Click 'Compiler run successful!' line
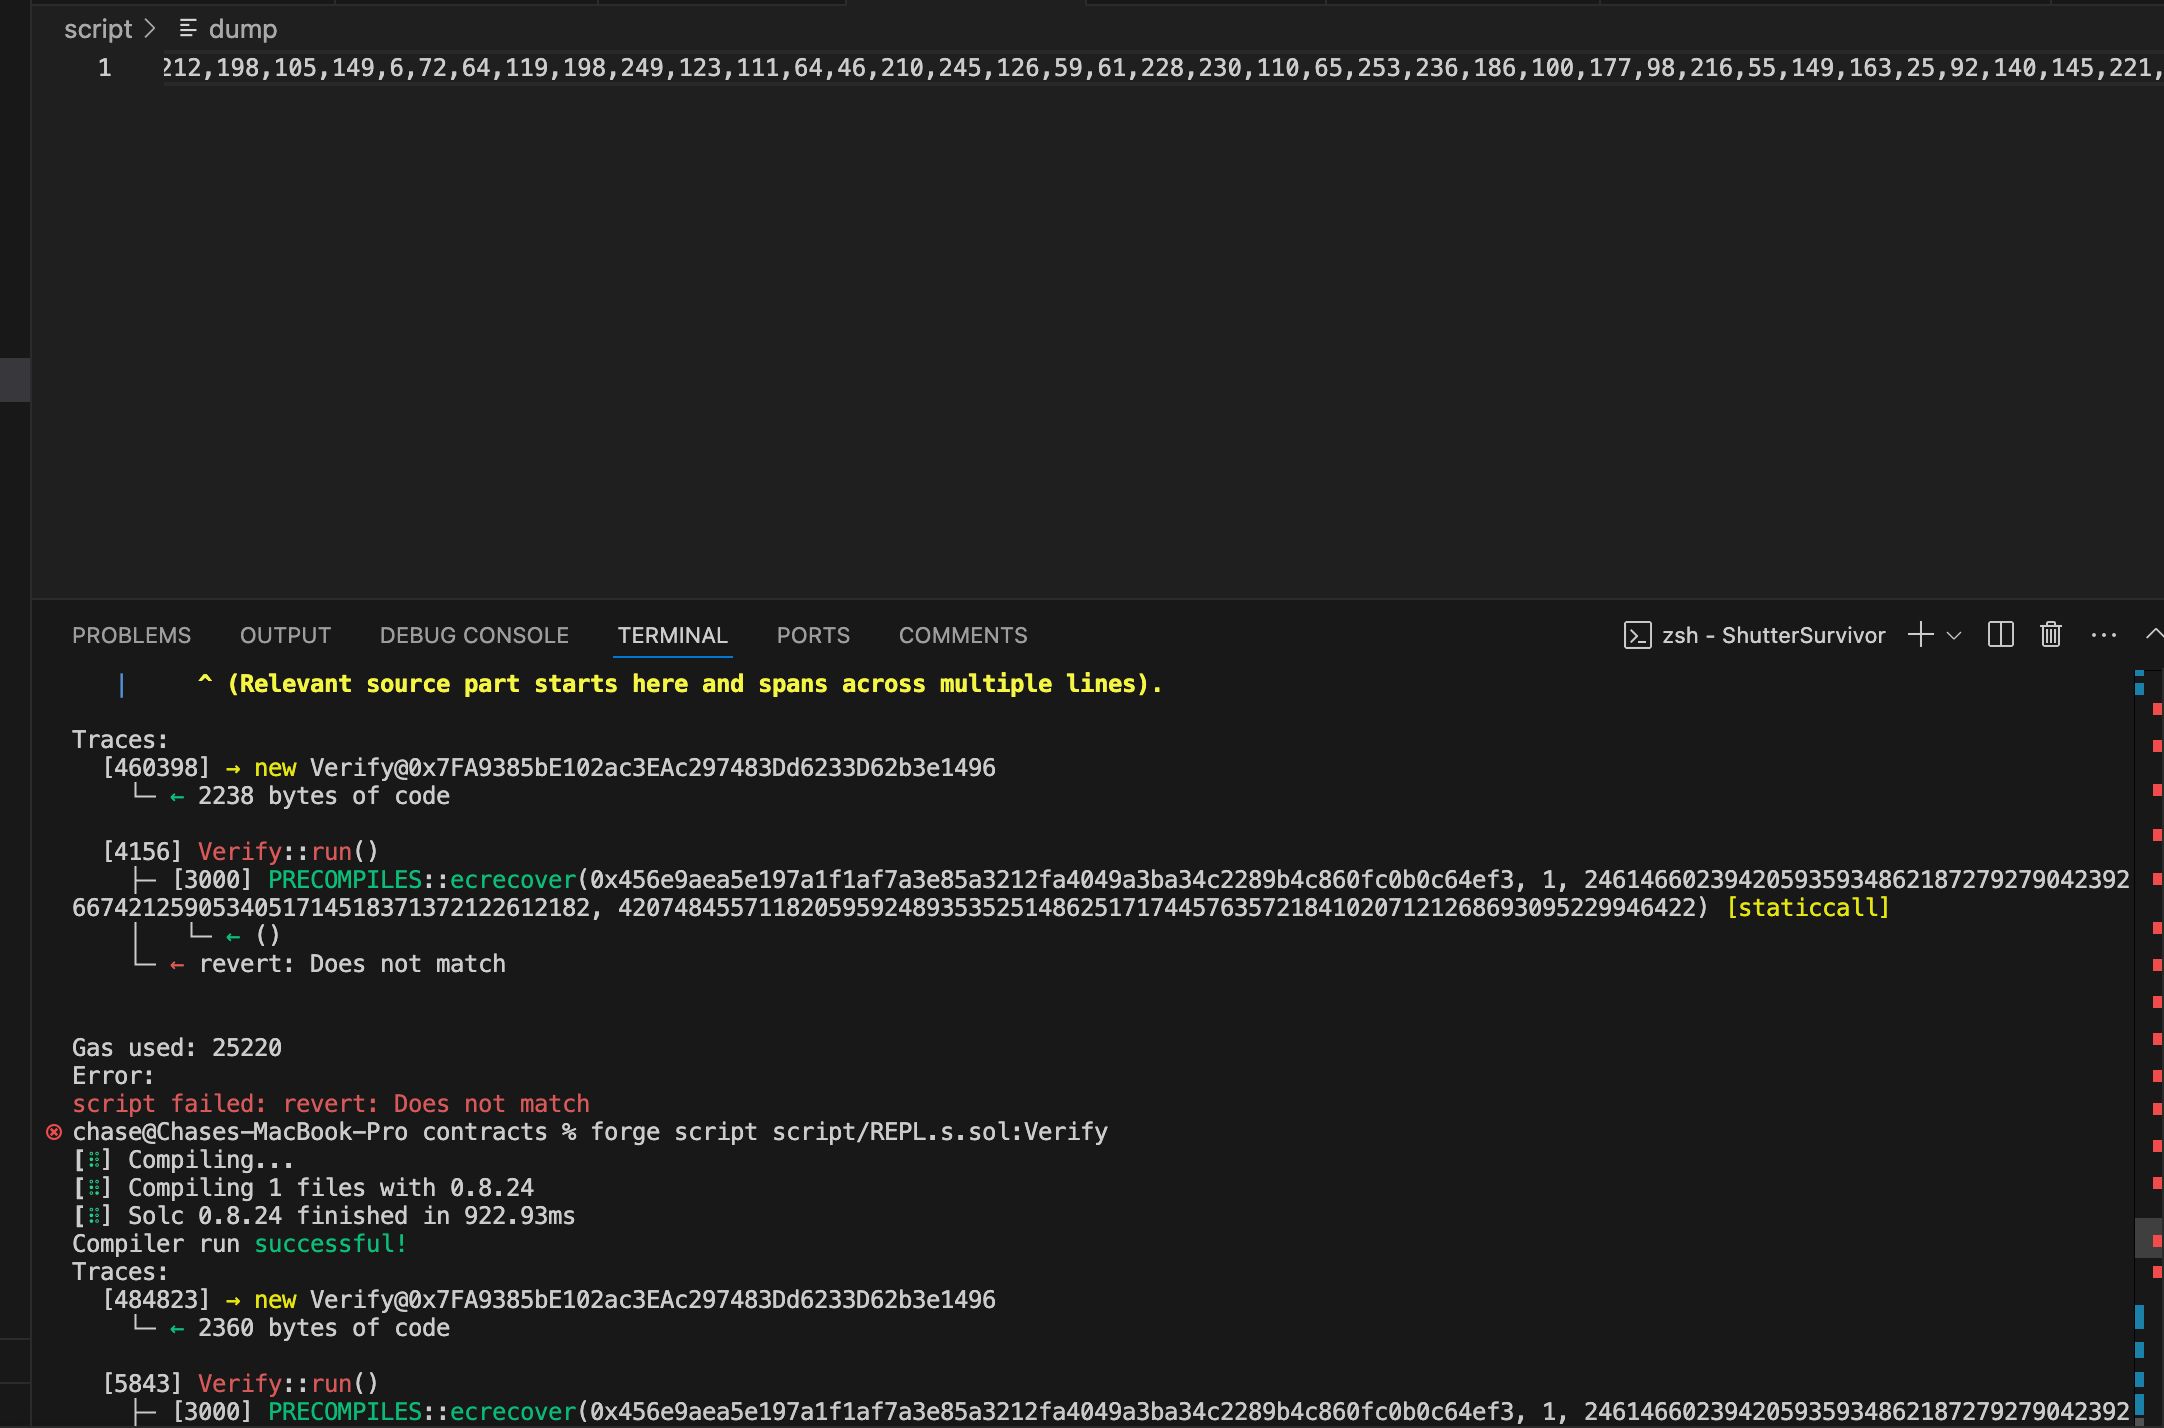The width and height of the screenshot is (2164, 1428). coord(239,1244)
